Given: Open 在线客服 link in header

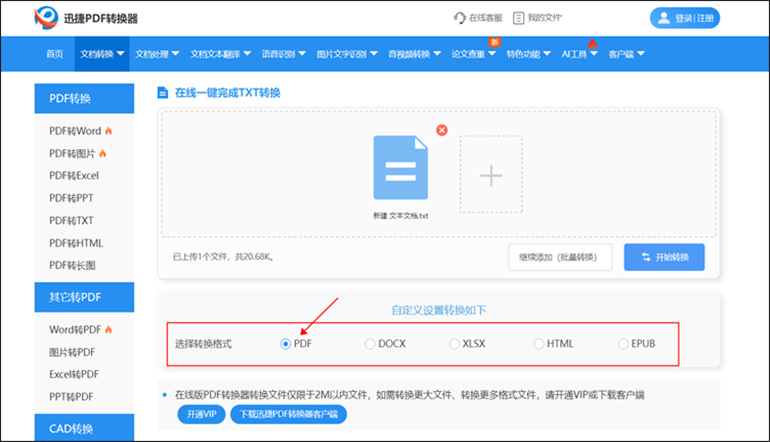Looking at the screenshot, I should click(x=486, y=18).
